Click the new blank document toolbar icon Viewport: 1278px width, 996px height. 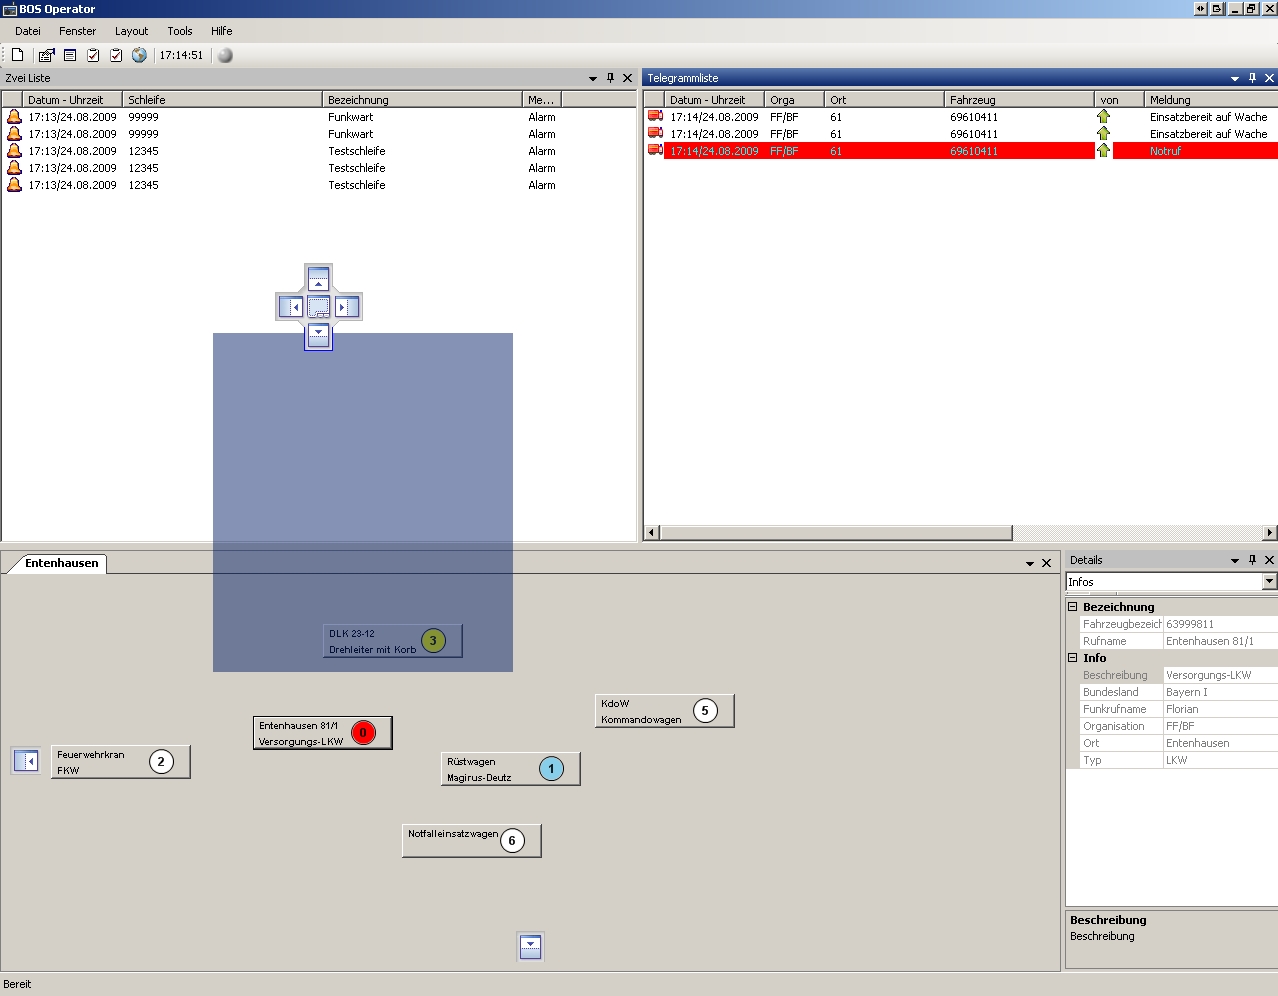[17, 55]
